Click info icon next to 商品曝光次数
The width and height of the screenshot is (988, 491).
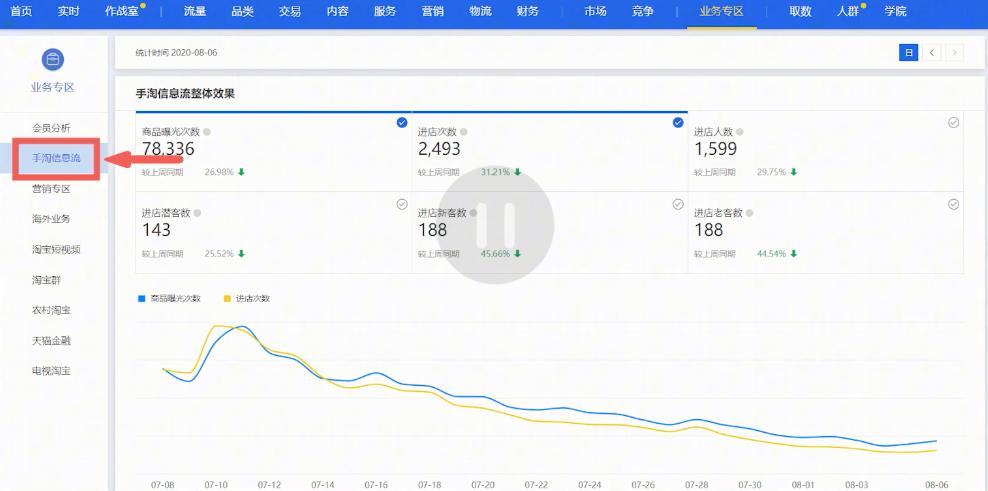(207, 132)
